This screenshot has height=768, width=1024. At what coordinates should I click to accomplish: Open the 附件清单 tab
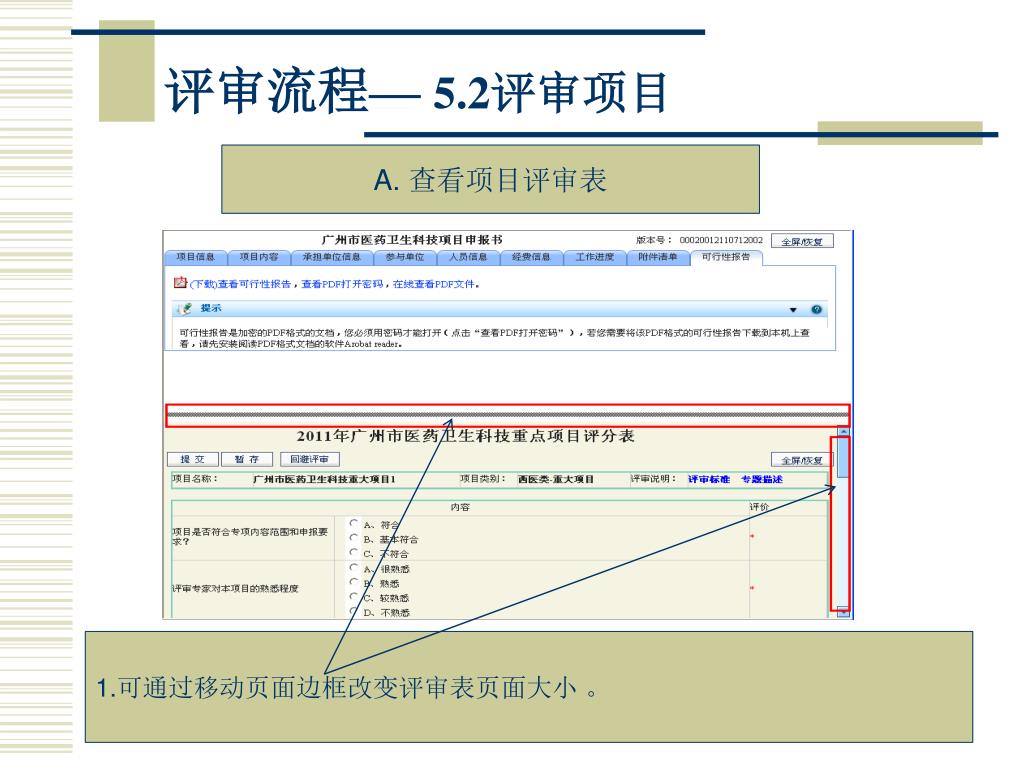658,257
